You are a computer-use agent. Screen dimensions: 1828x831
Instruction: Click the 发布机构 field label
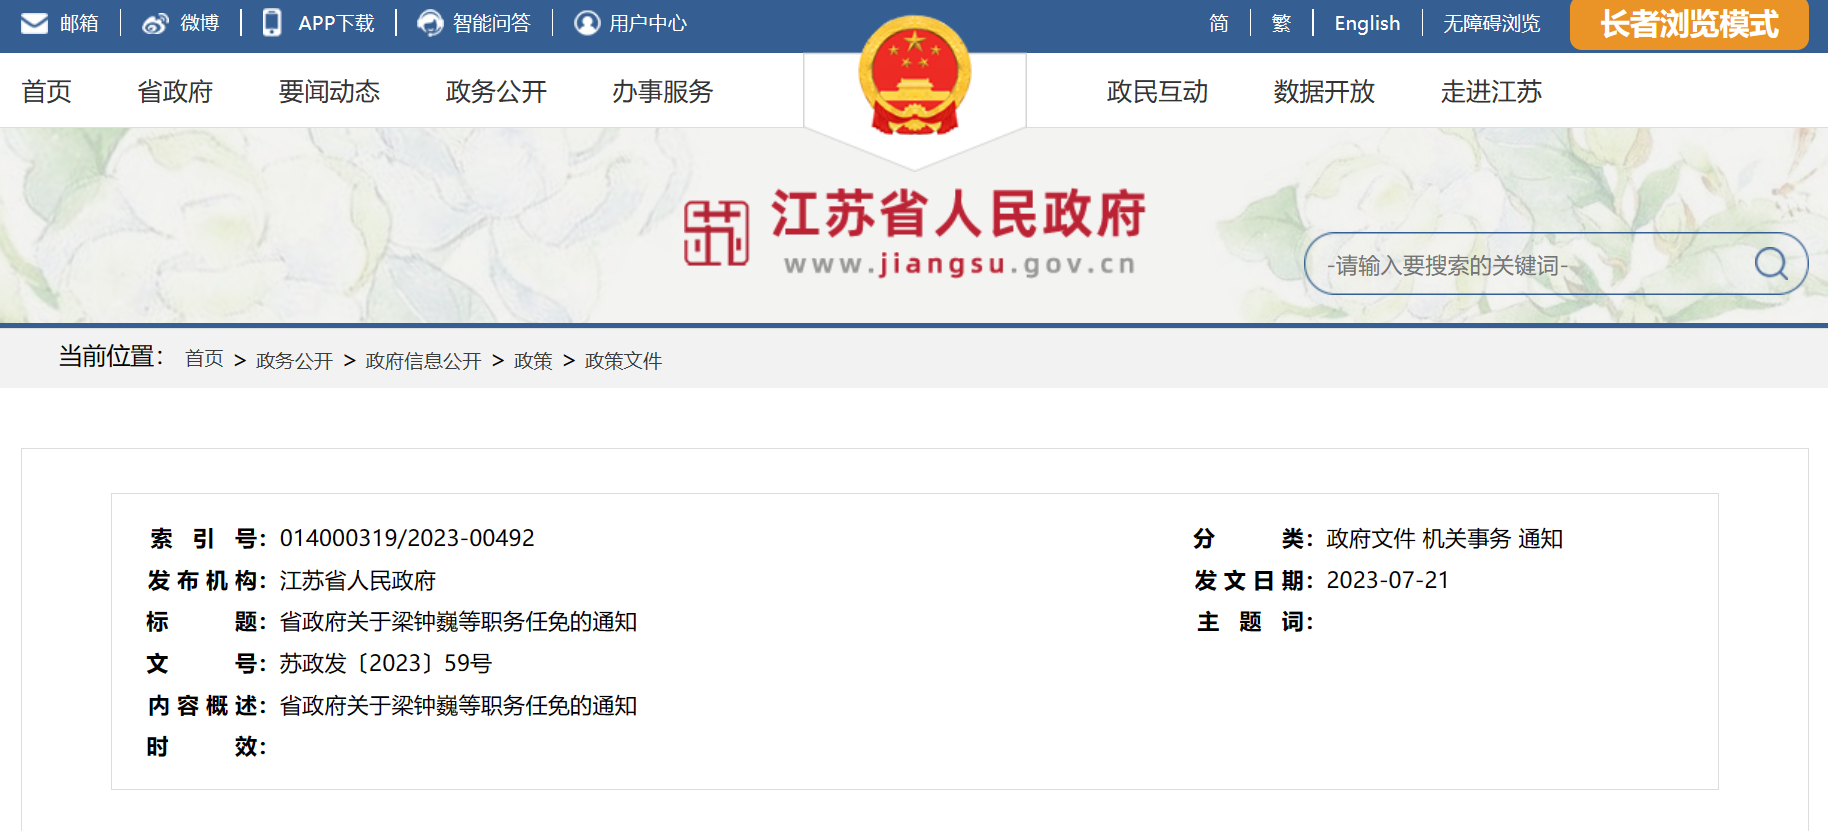[207, 580]
